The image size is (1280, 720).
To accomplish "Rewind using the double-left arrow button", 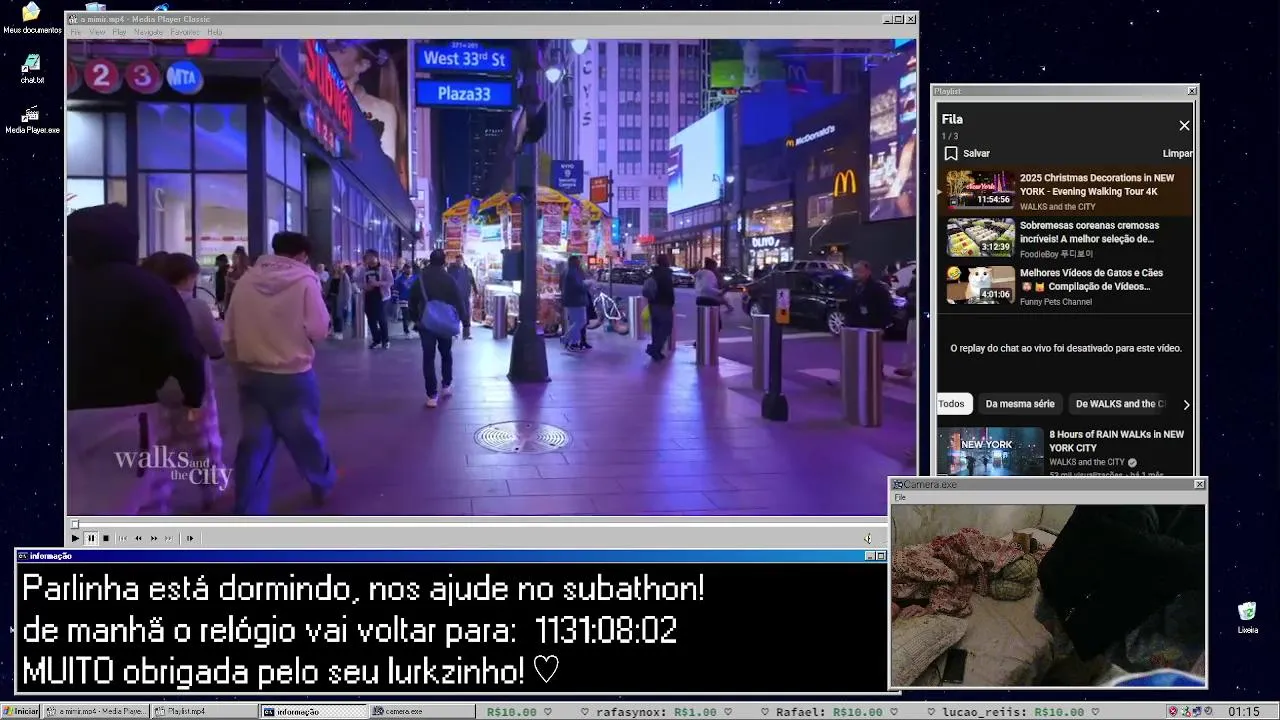I will tap(138, 538).
